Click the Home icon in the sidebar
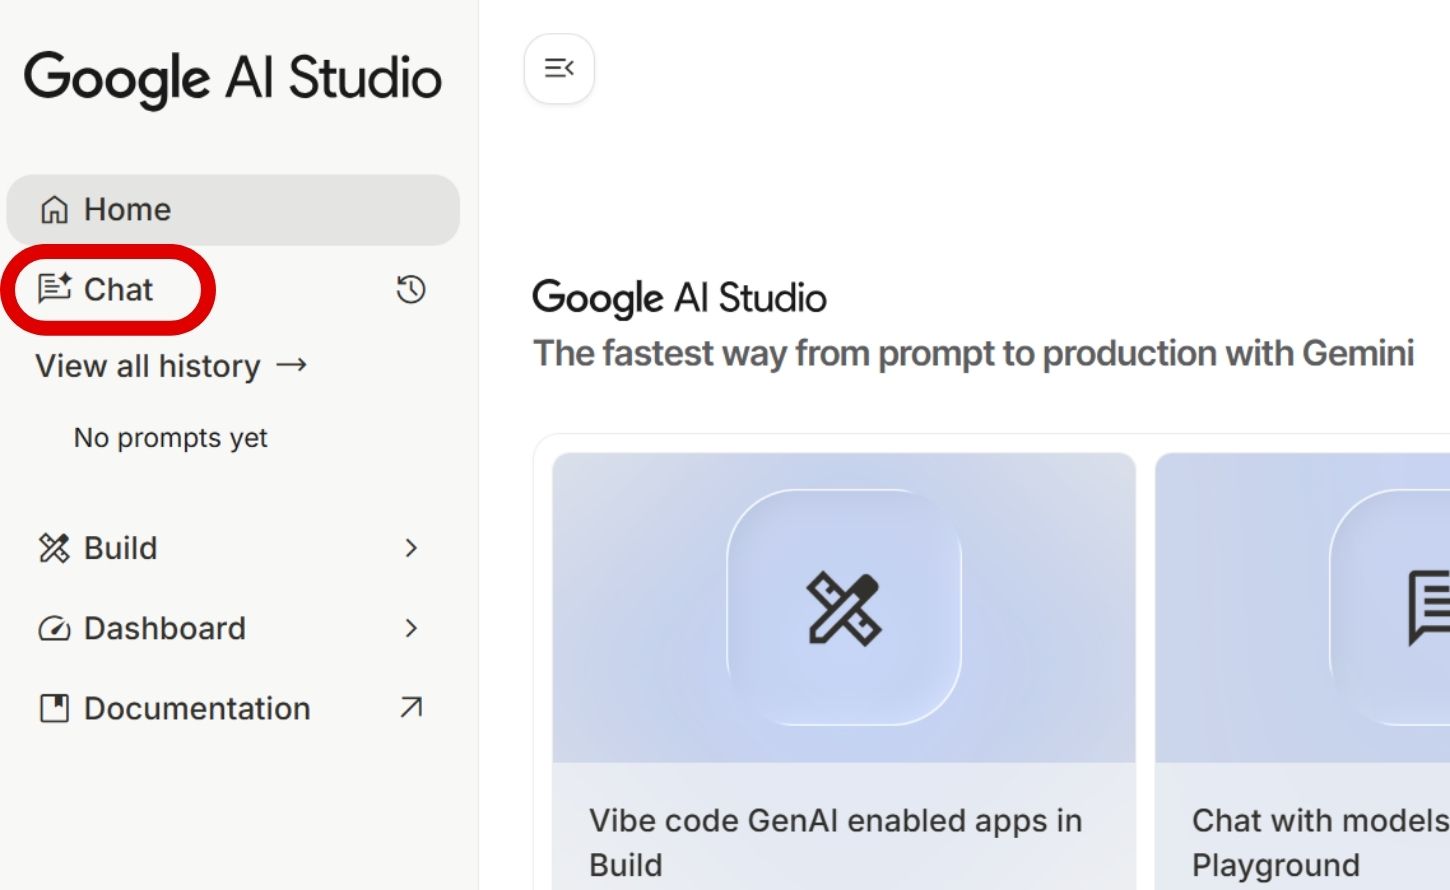1450x890 pixels. [54, 209]
